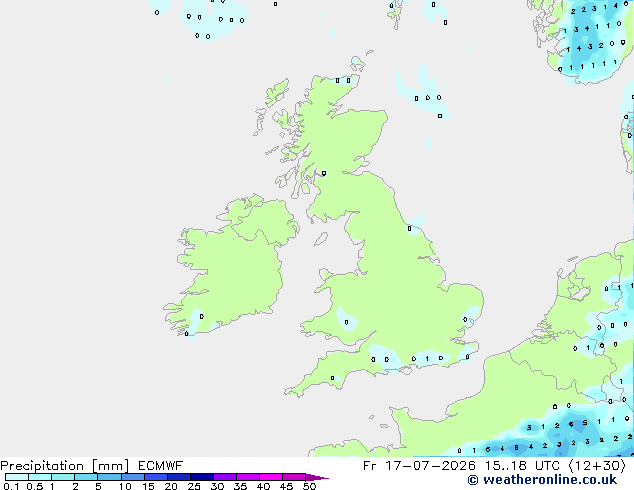Screen dimensions: 634x490
Task: Select the 10–15 mm legend color box
Action: coord(133,477)
